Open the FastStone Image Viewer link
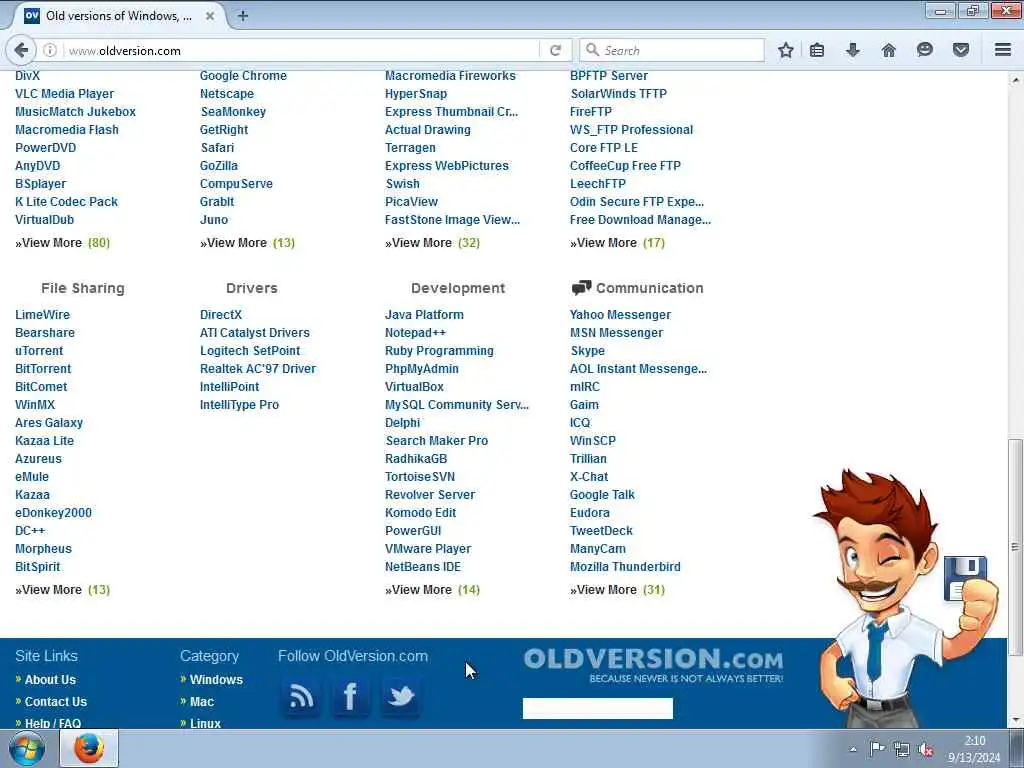Image resolution: width=1024 pixels, height=768 pixels. point(453,220)
